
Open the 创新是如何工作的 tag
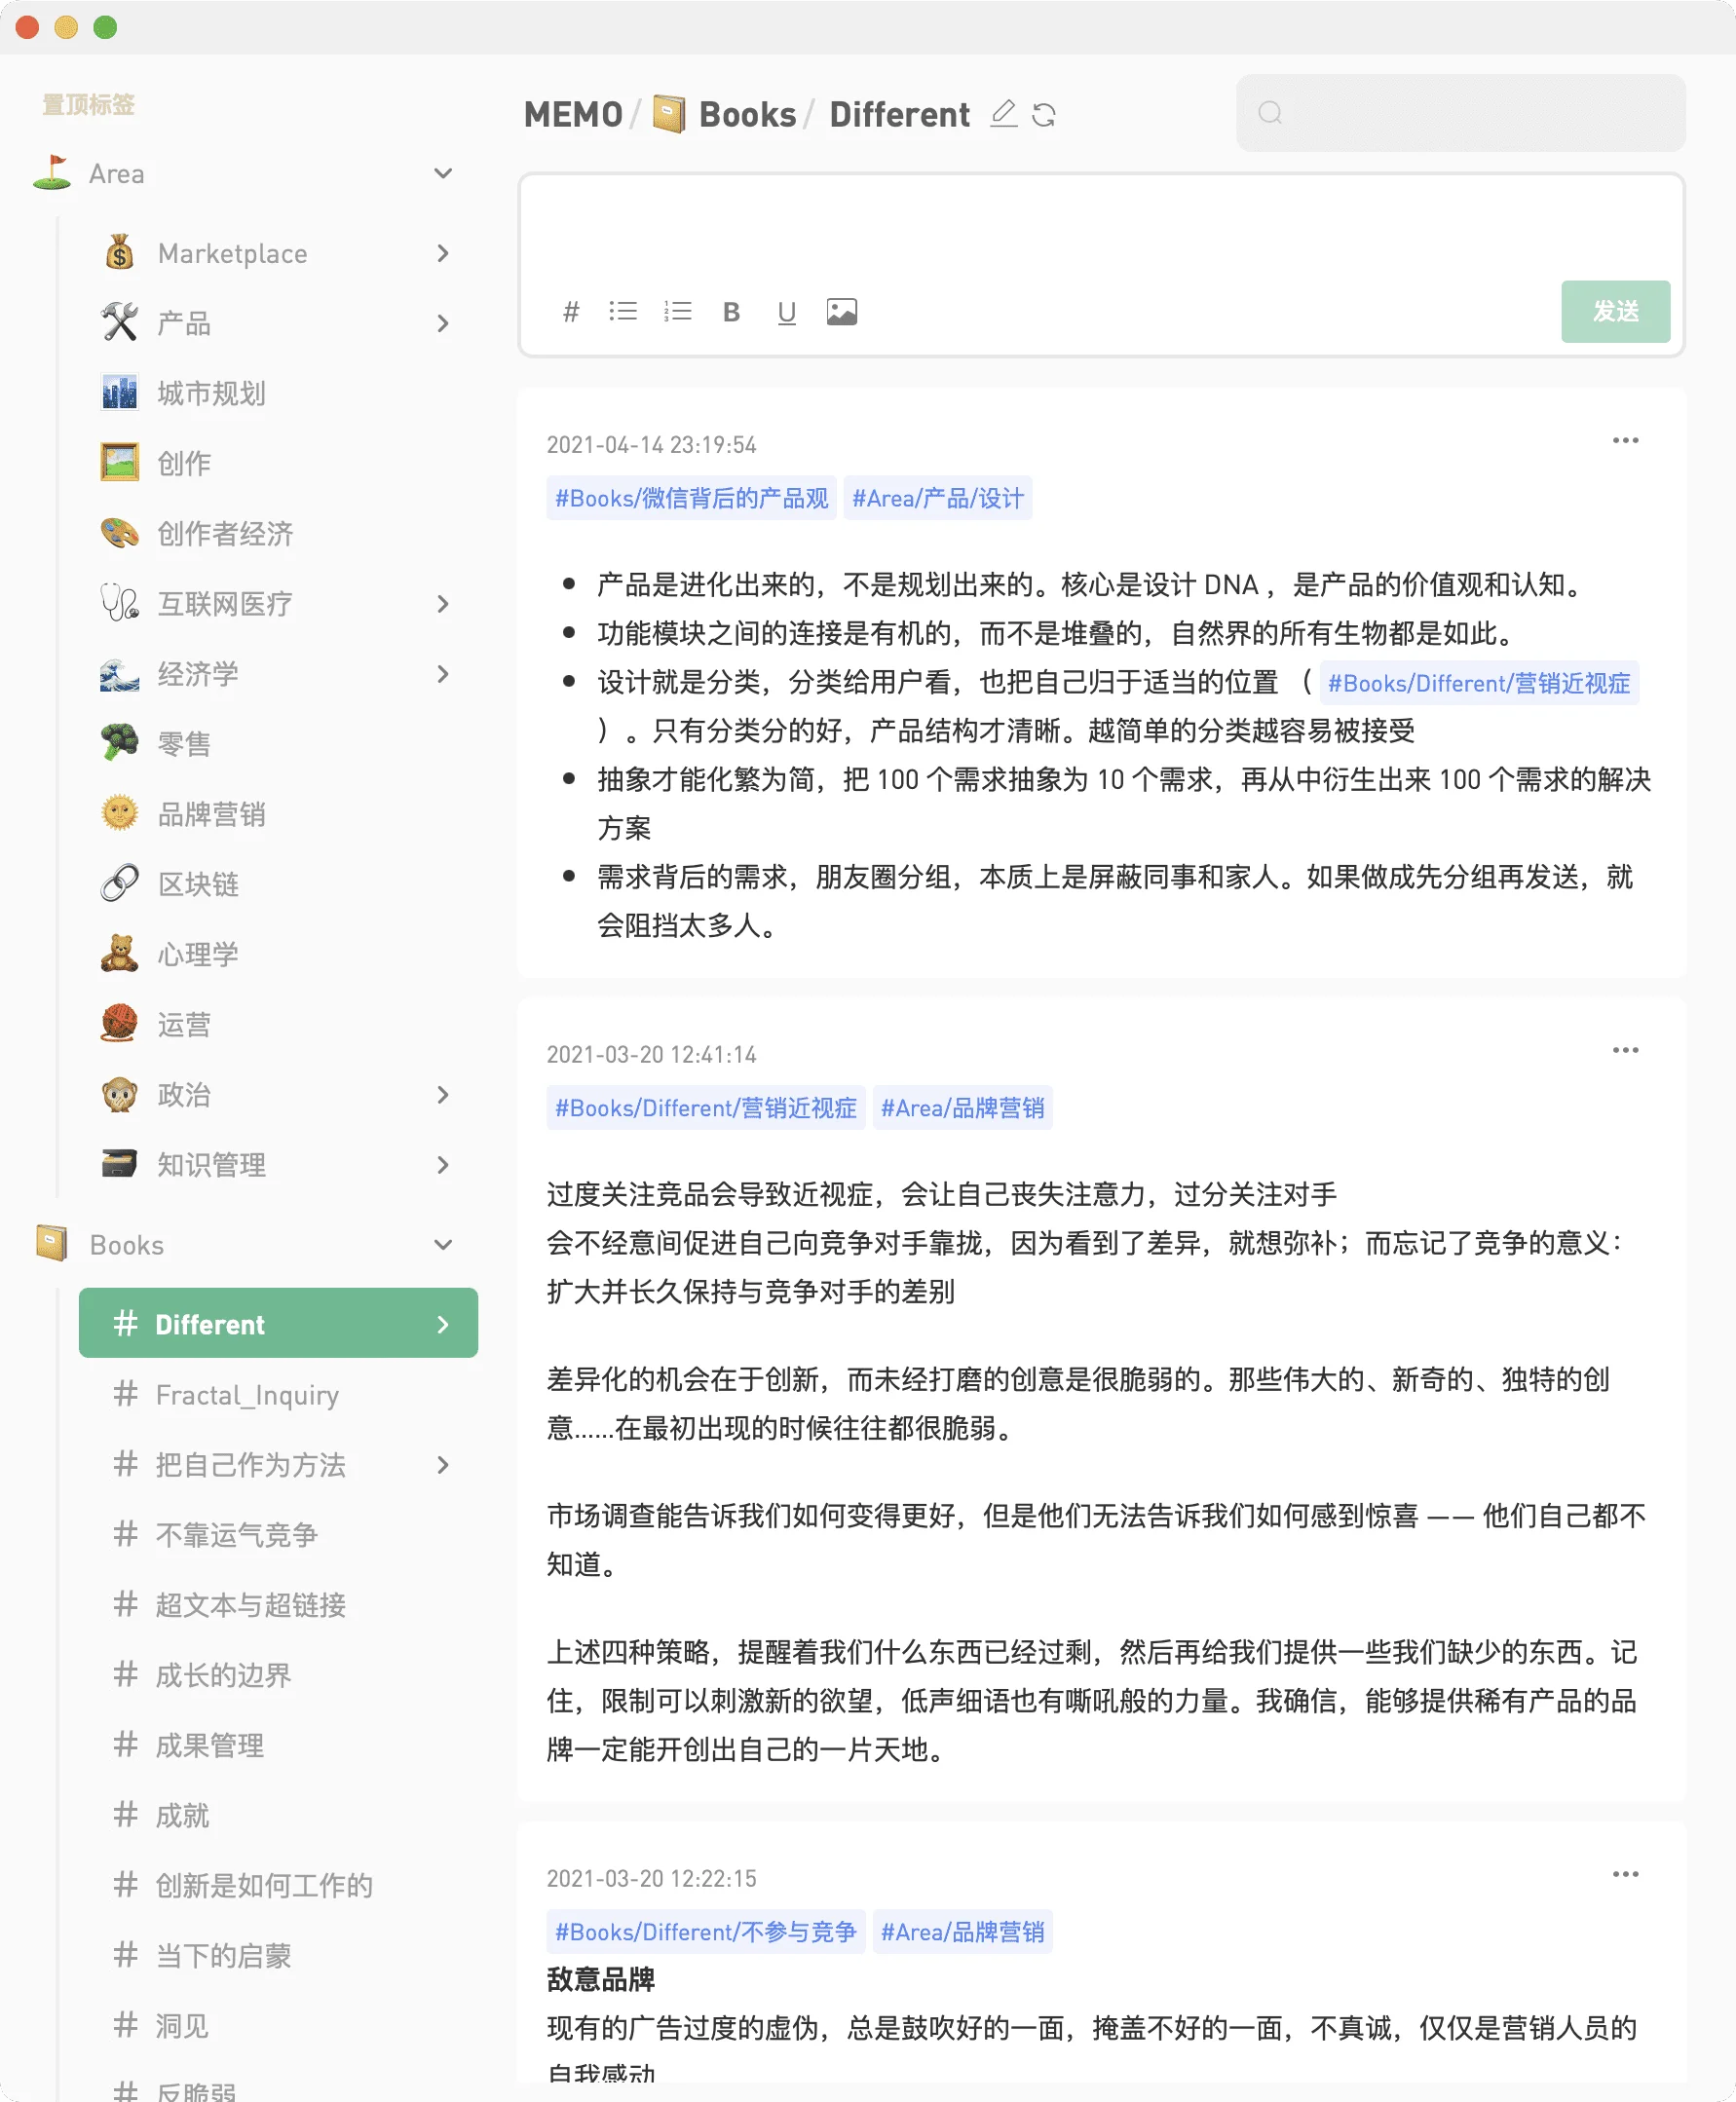[x=278, y=1885]
